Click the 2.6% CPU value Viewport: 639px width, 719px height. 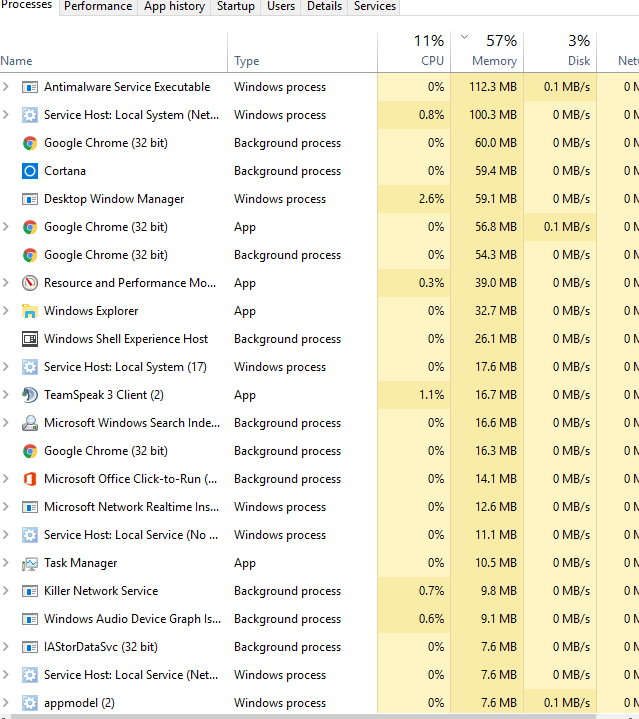[431, 199]
